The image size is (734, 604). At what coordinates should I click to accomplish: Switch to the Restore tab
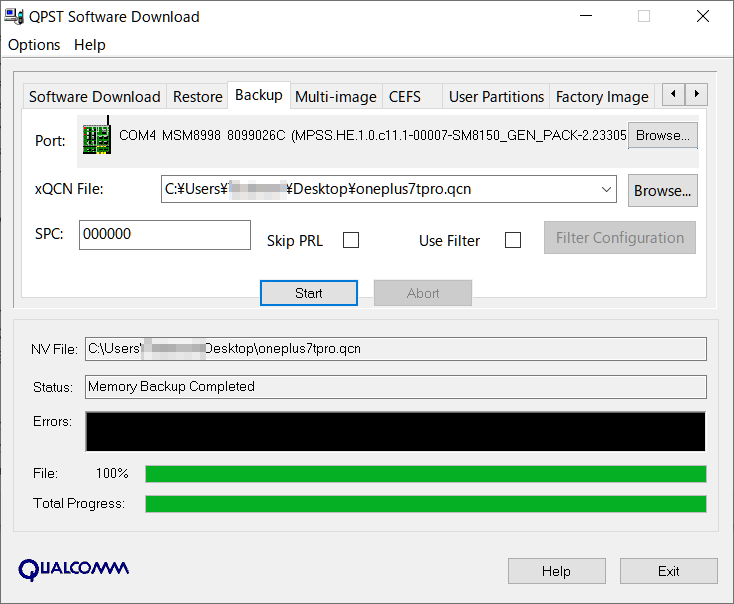[198, 96]
